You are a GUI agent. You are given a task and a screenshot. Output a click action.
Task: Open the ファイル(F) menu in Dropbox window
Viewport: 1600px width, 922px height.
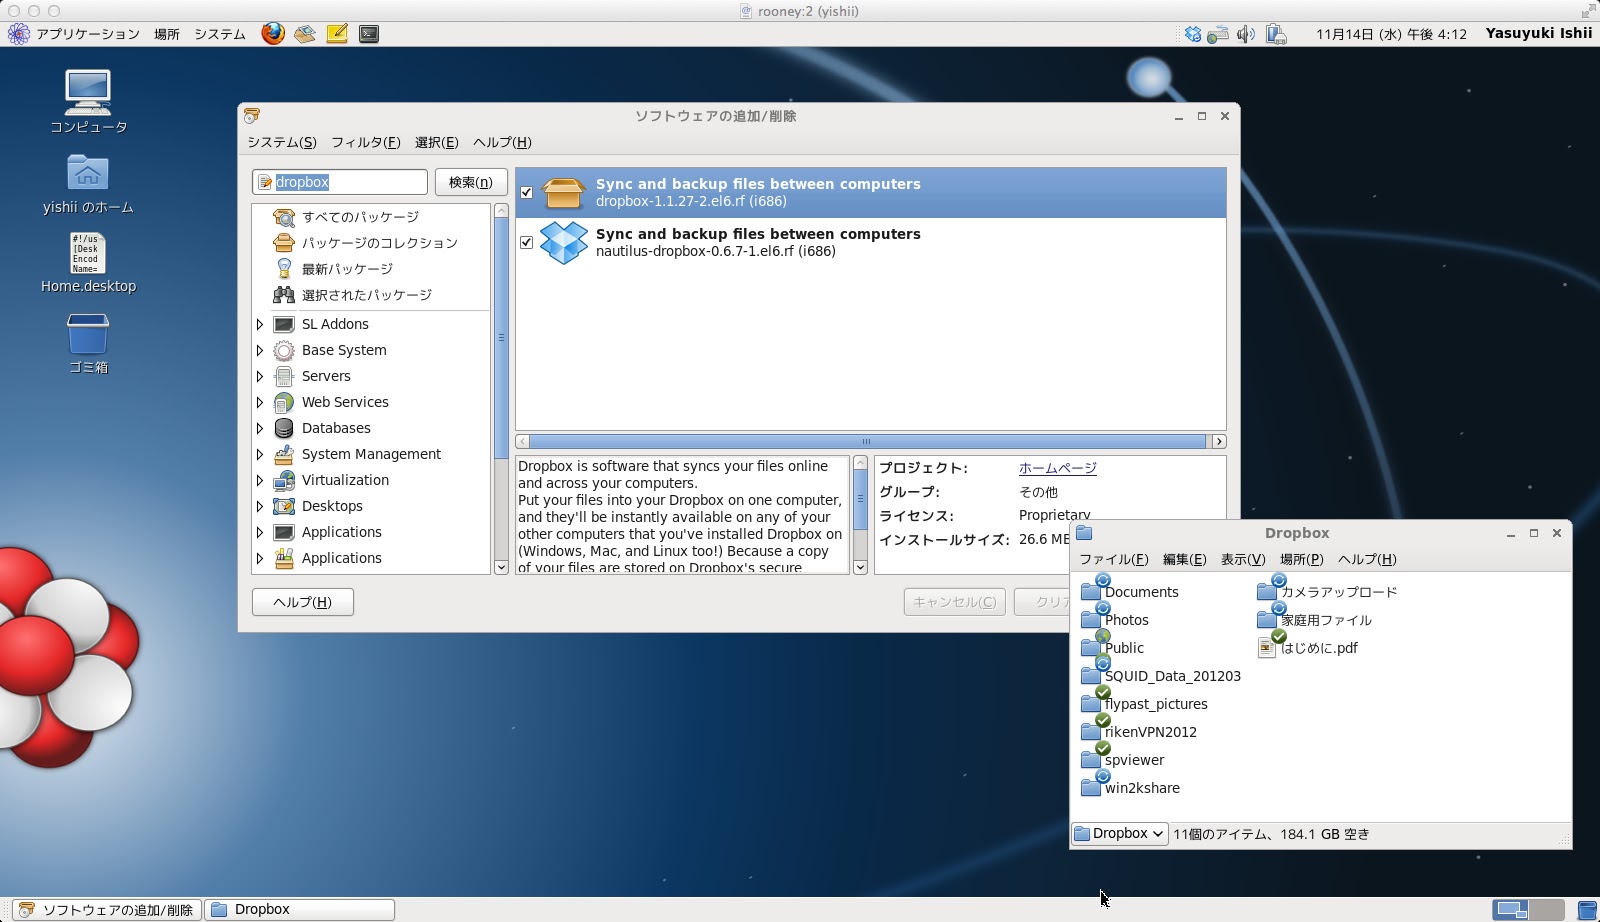pyautogui.click(x=1113, y=559)
